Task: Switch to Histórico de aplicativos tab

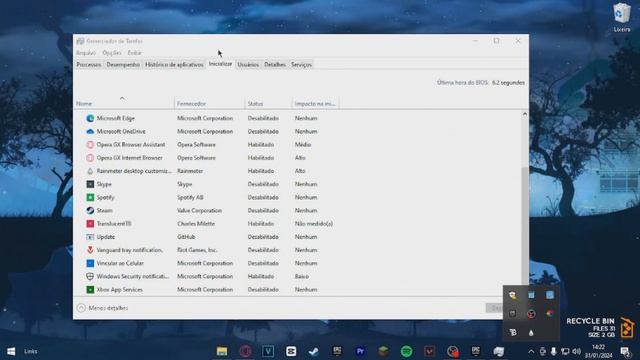Action: coord(174,64)
